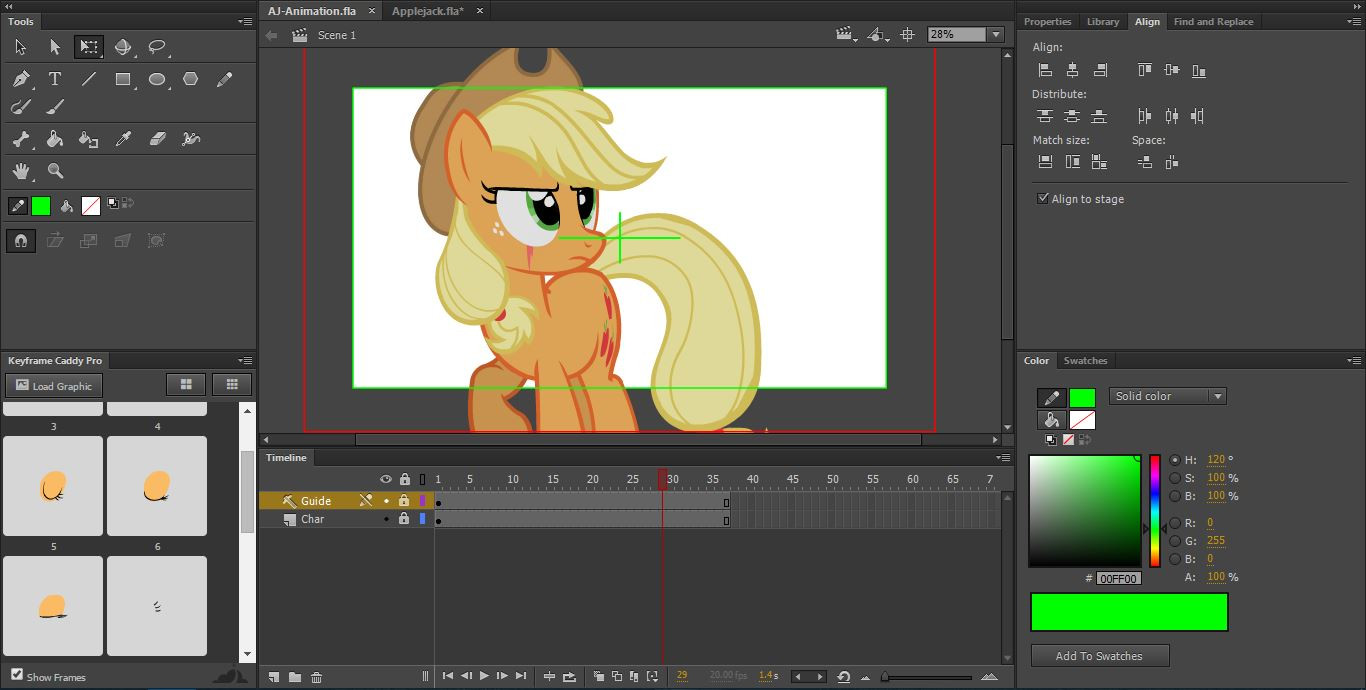Open the Solid color type dropdown
1366x690 pixels.
[x=1168, y=396]
